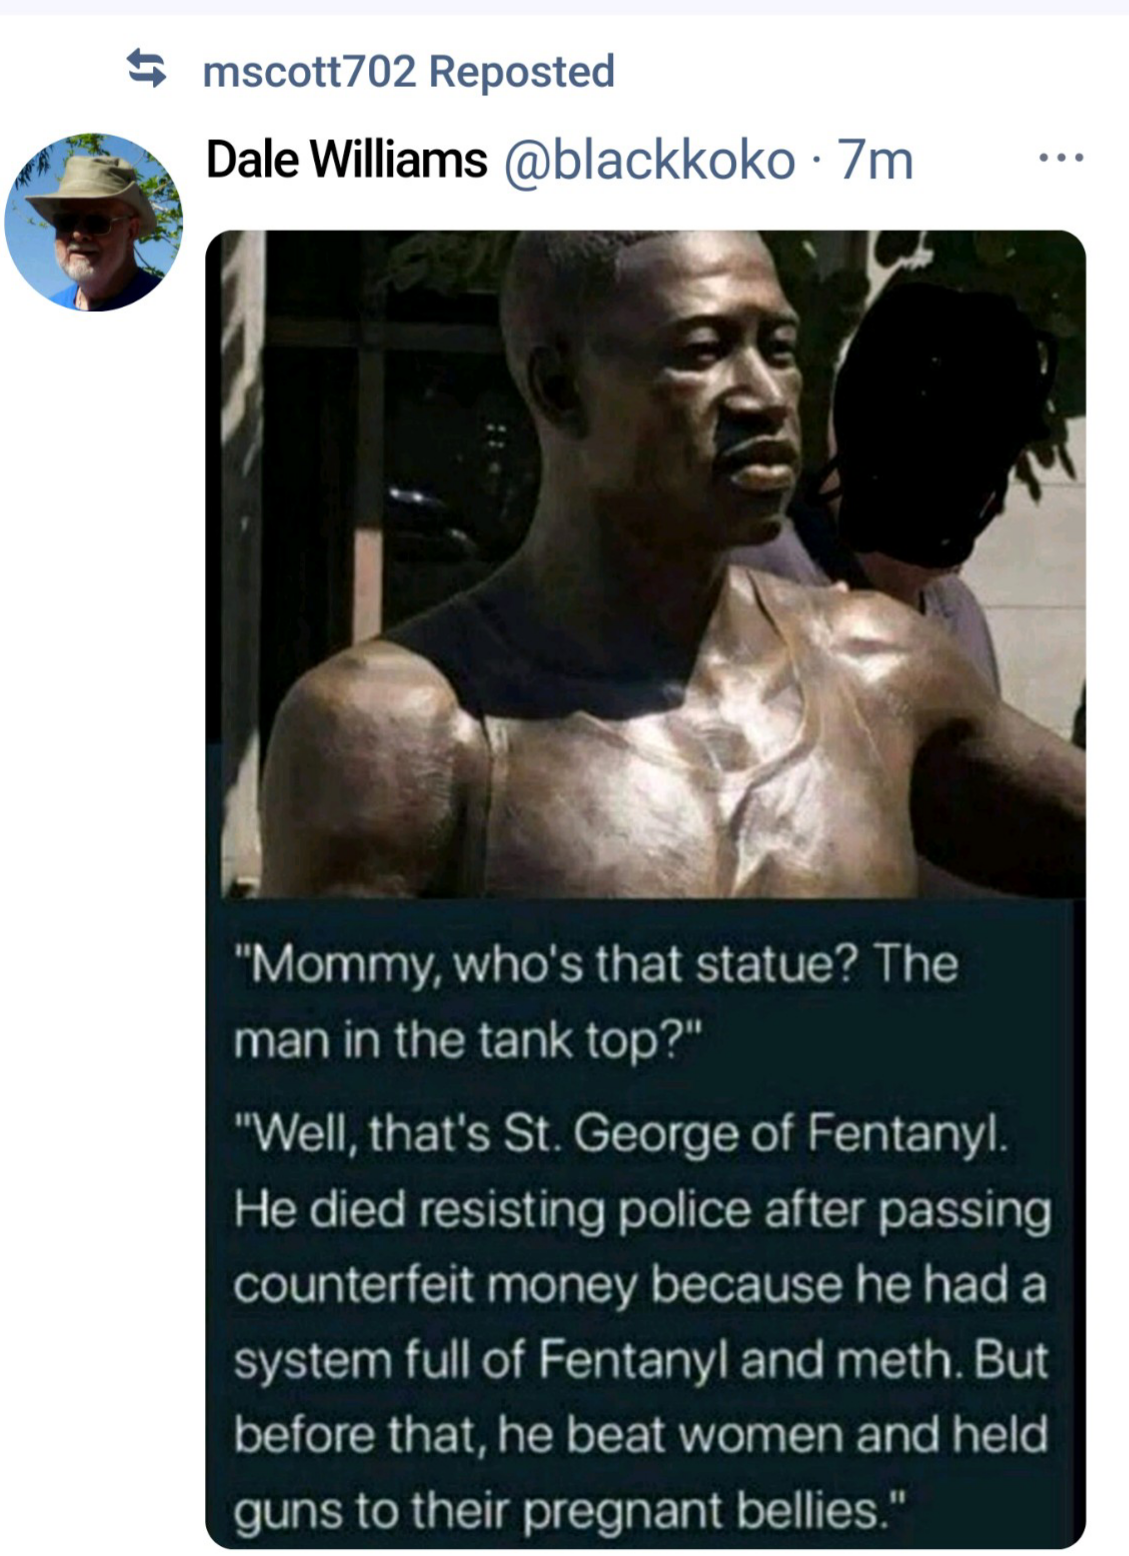Open the three-dot more options menu
This screenshot has width=1129, height=1556.
pyautogui.click(x=1061, y=158)
